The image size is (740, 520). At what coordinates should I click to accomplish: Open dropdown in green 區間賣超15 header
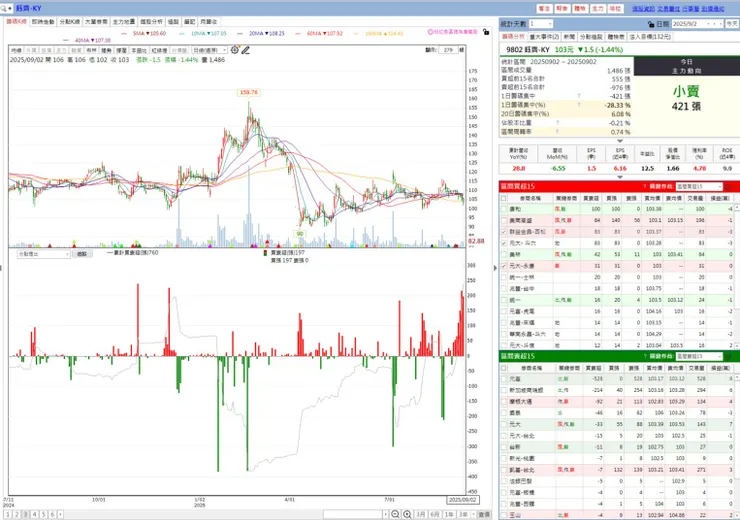coord(699,356)
